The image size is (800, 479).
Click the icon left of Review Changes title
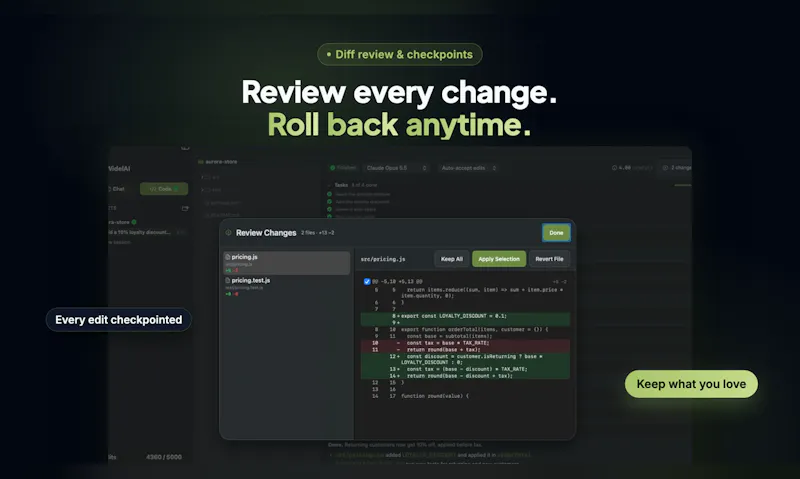[228, 233]
